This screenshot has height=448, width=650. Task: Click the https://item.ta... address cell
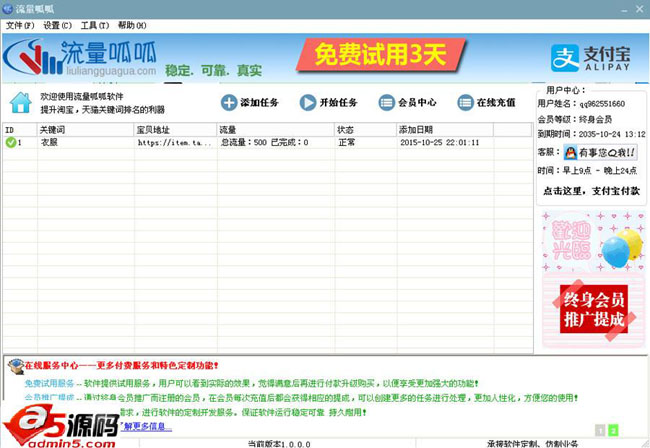pos(175,143)
